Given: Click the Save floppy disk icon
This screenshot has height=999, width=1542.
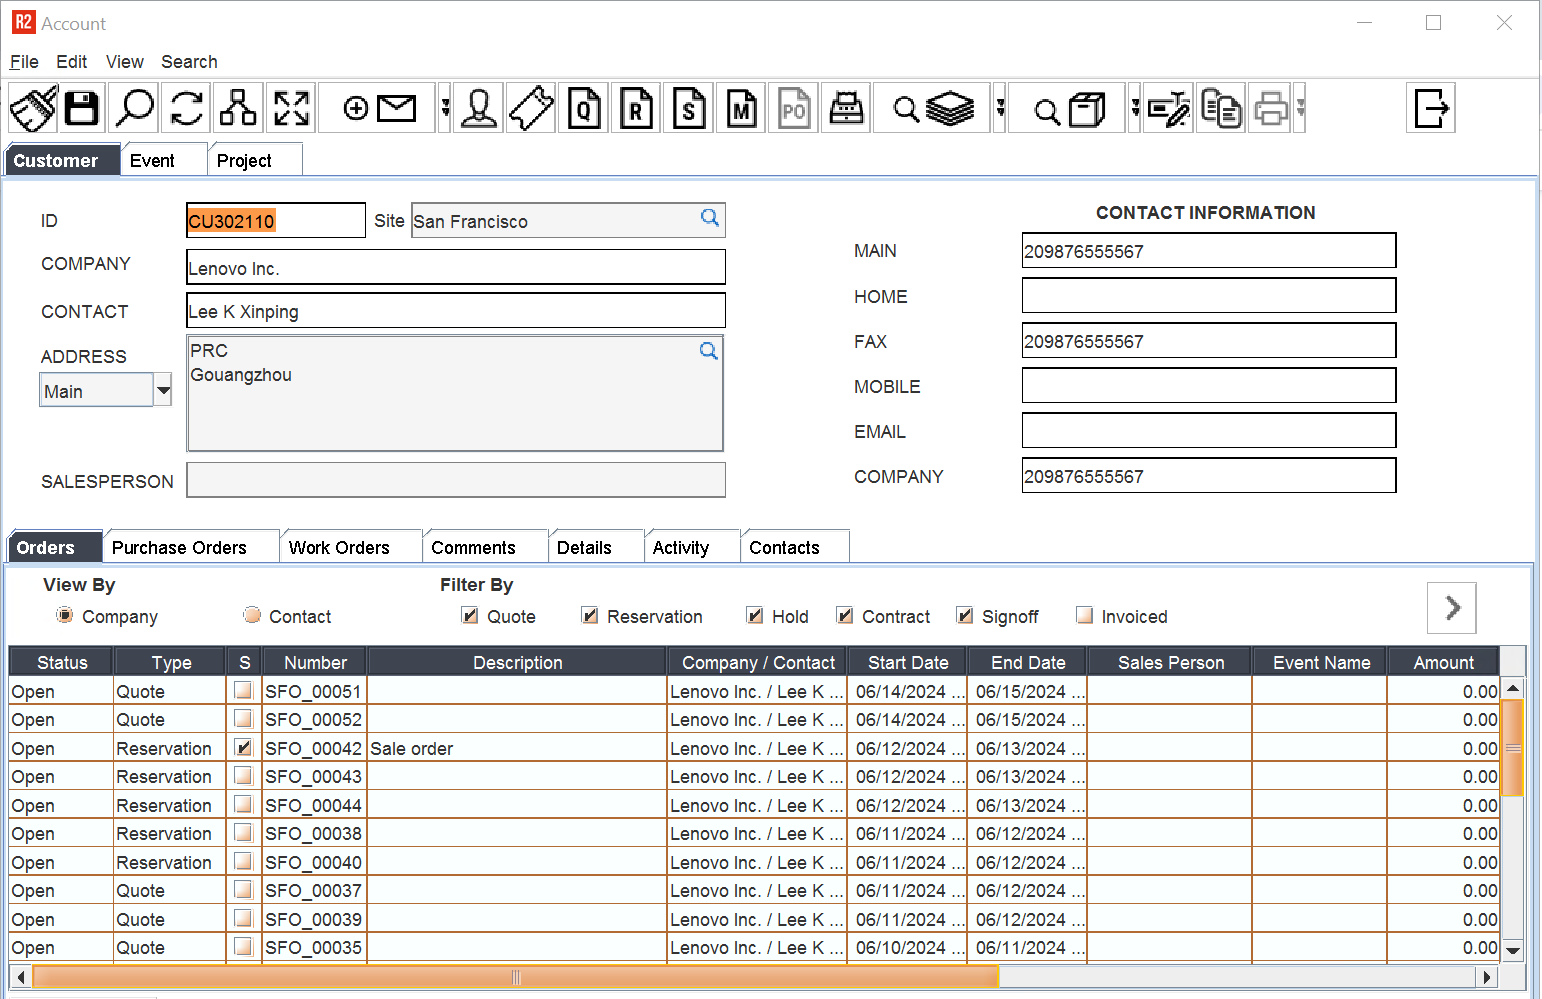Looking at the screenshot, I should 82,108.
